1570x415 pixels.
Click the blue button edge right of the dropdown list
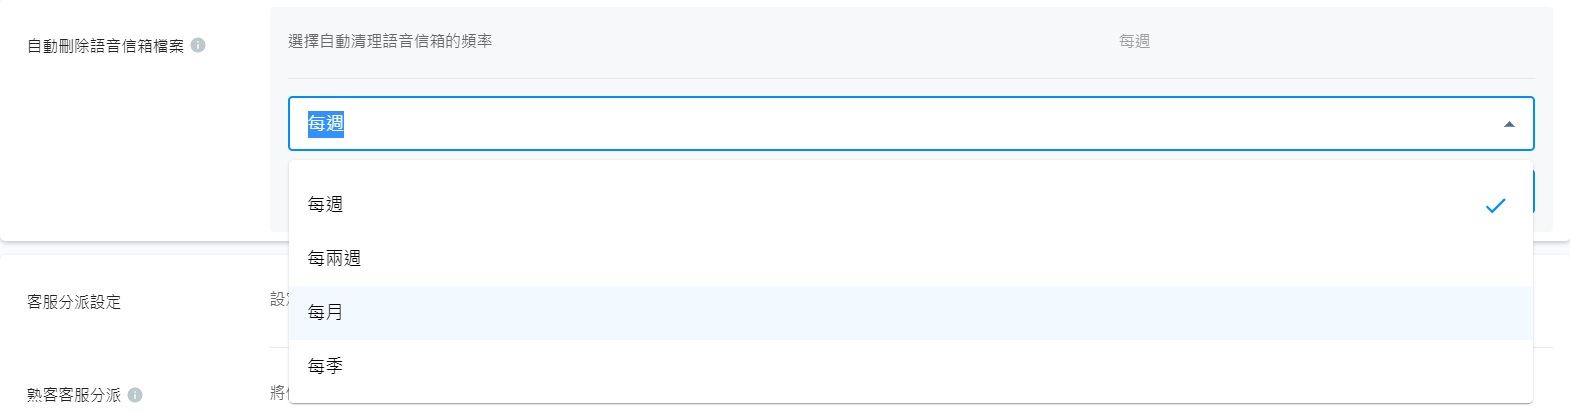click(x=1533, y=190)
